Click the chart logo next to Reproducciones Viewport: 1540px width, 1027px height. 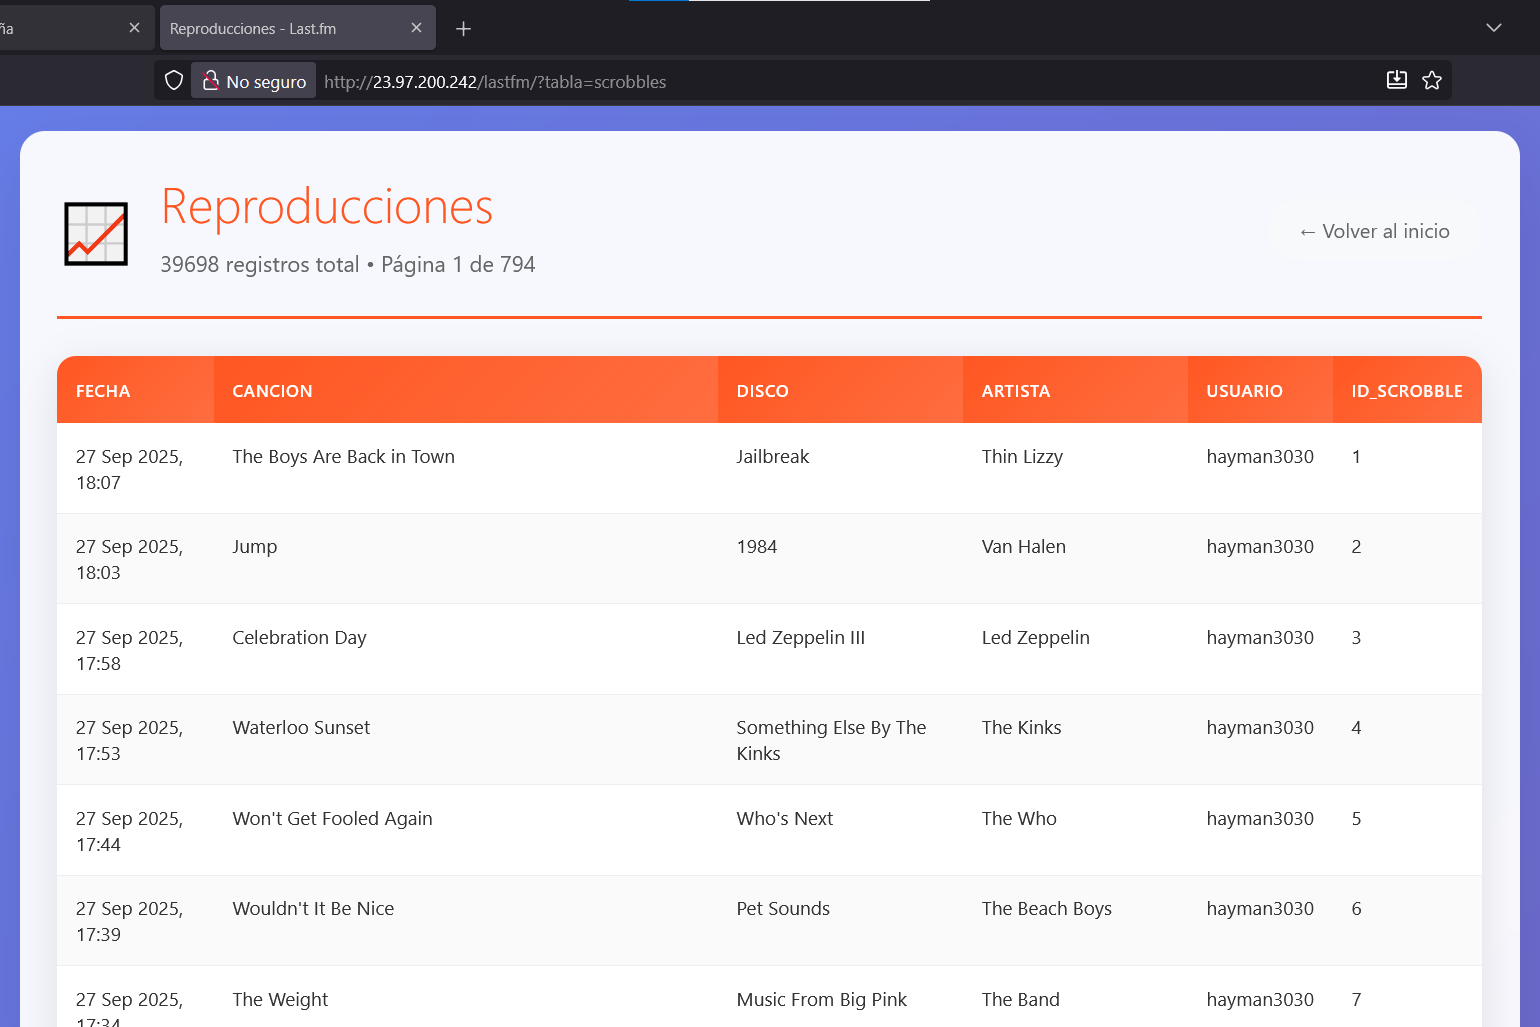(96, 234)
